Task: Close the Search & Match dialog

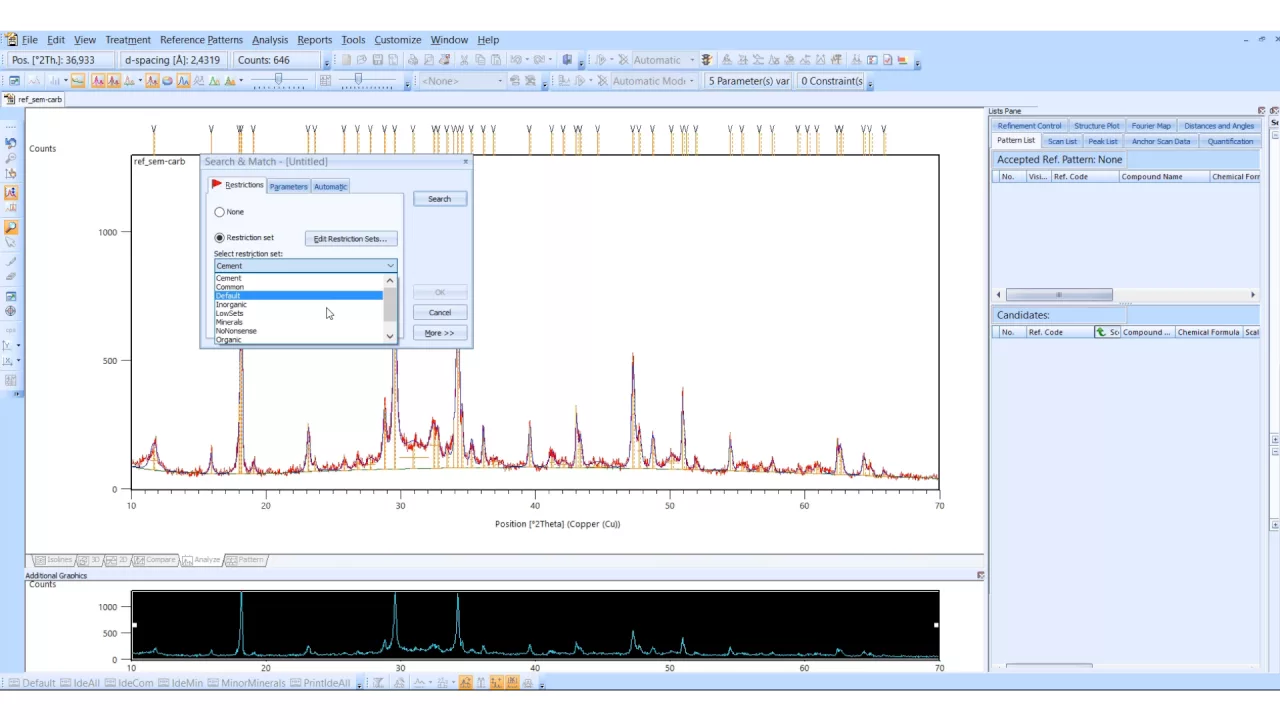Action: 465,161
